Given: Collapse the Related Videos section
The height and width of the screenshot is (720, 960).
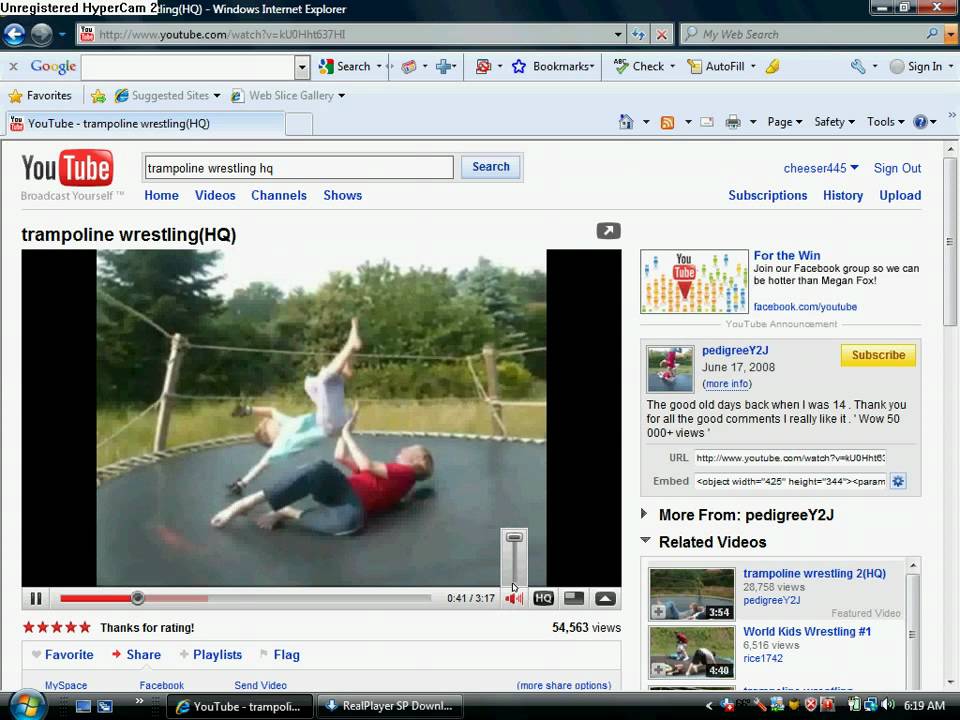Looking at the screenshot, I should point(645,540).
